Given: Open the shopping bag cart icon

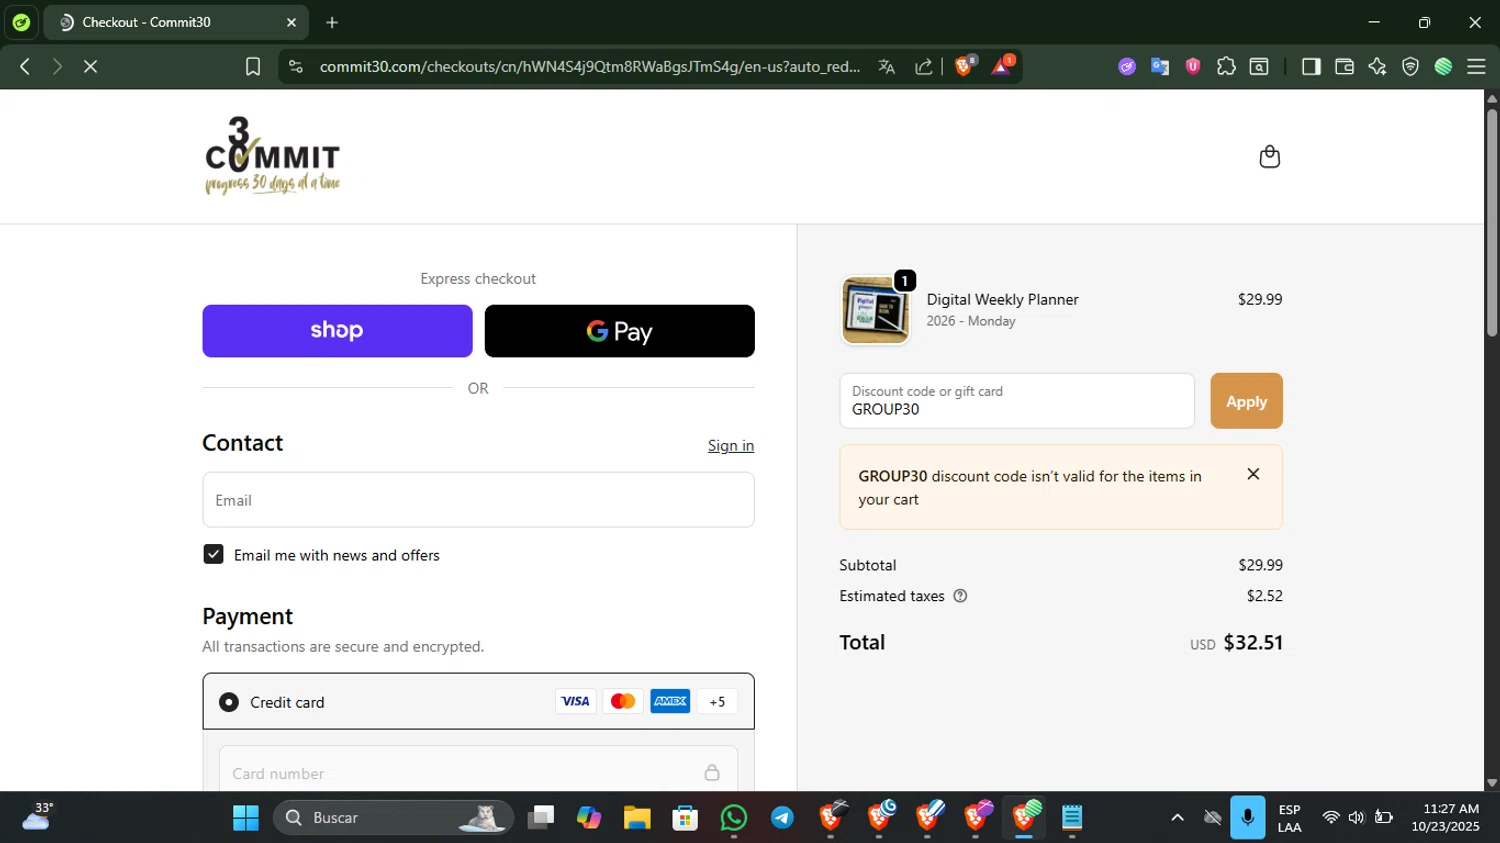Looking at the screenshot, I should tap(1269, 157).
